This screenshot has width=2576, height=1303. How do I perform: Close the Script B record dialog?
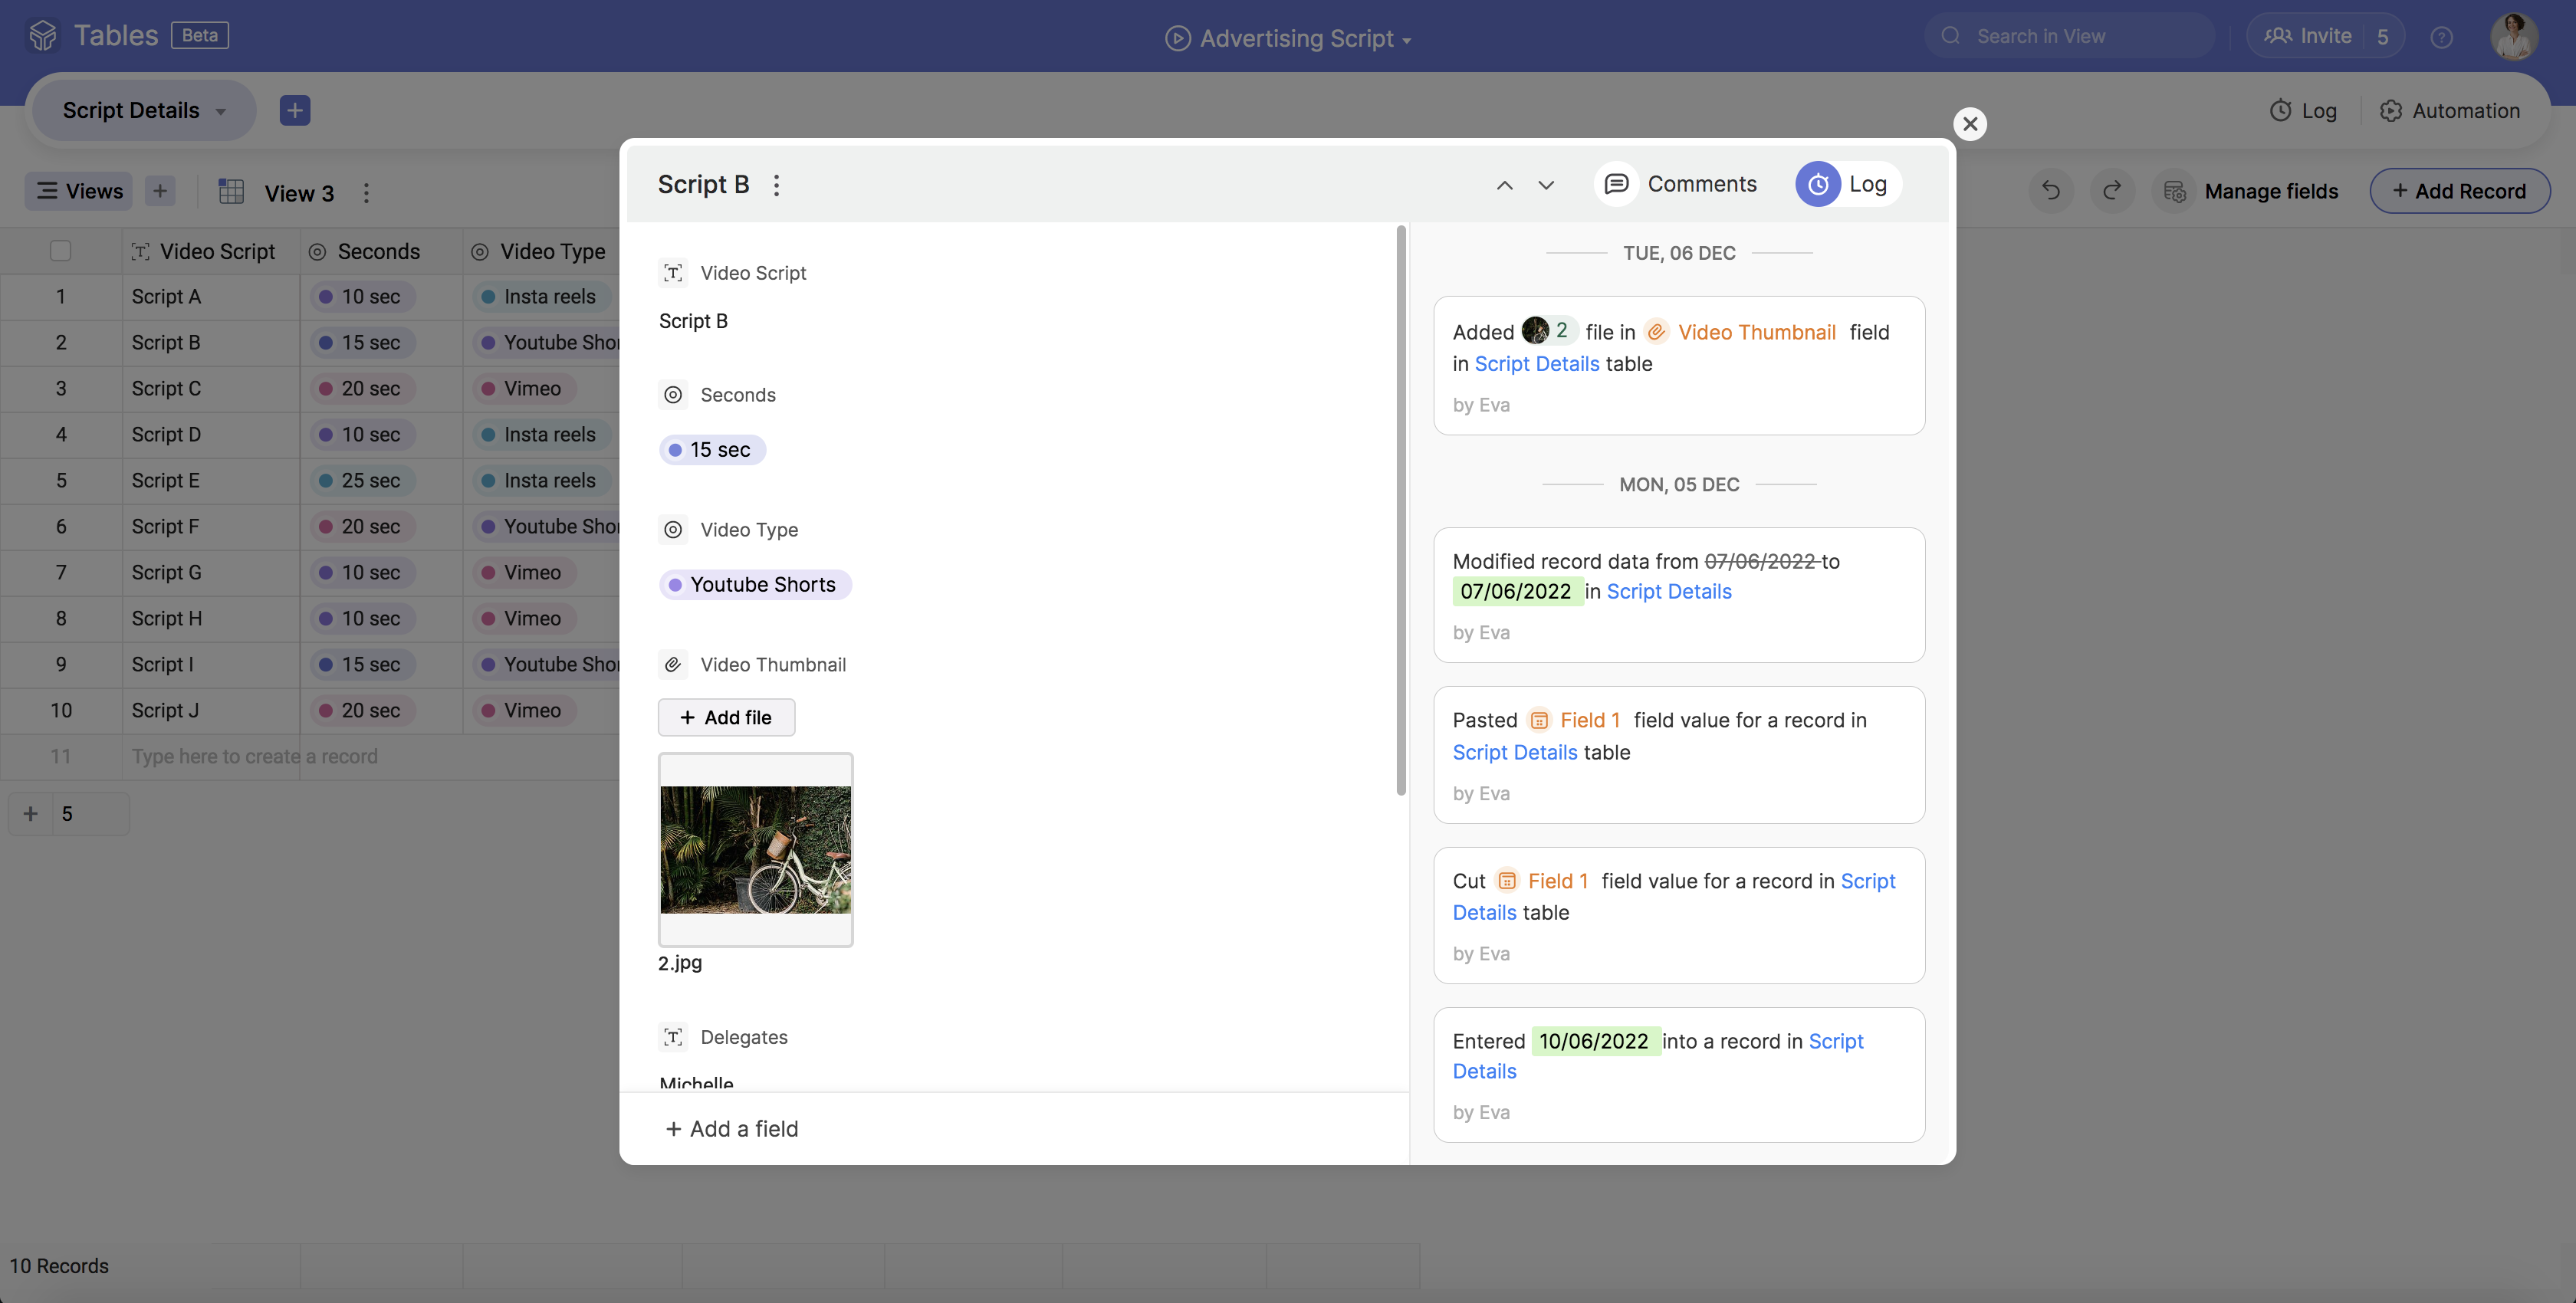[1969, 124]
